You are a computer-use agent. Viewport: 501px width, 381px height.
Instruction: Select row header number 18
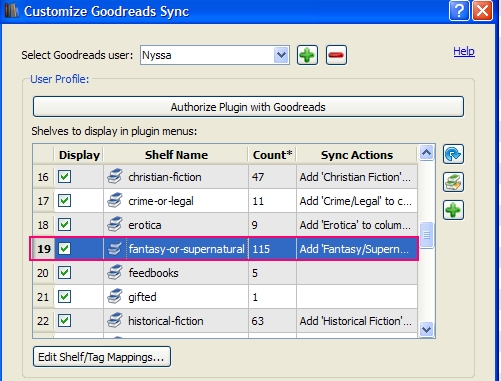click(x=43, y=225)
